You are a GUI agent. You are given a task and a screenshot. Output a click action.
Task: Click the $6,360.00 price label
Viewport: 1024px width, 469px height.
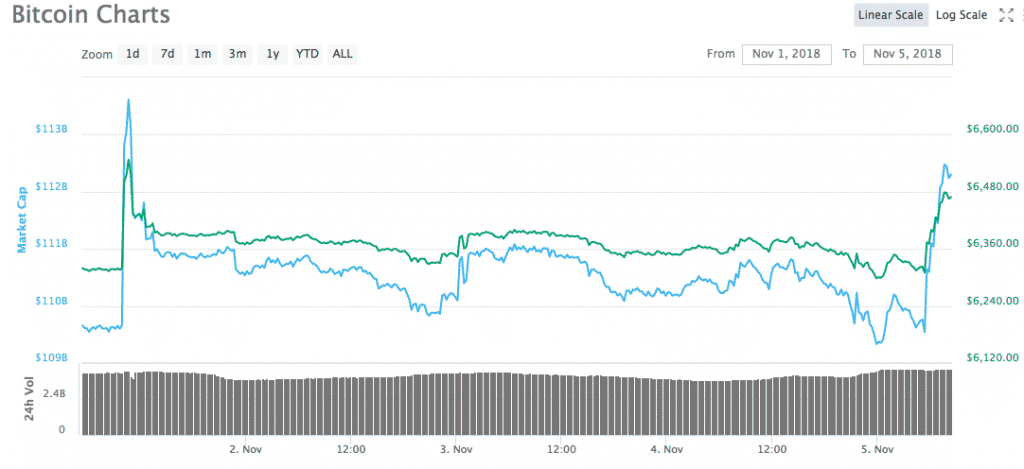click(992, 244)
